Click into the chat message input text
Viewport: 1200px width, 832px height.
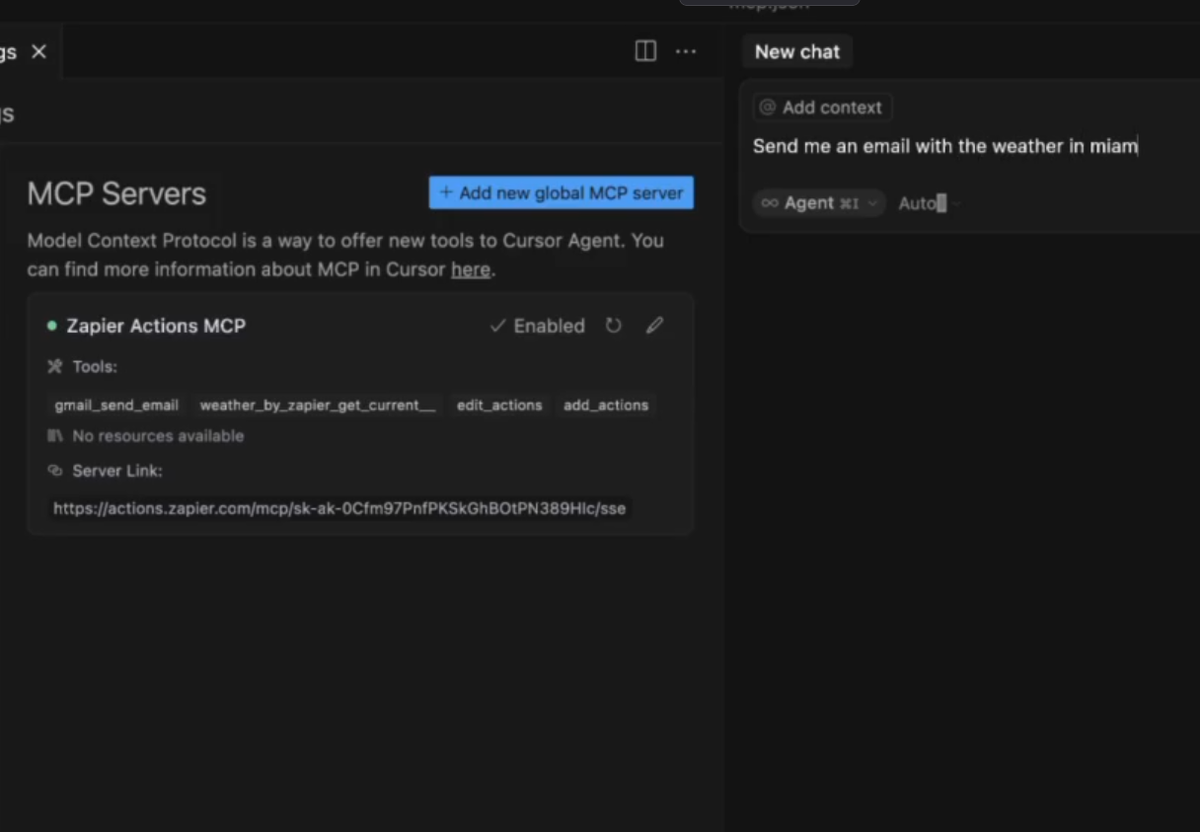click(945, 146)
